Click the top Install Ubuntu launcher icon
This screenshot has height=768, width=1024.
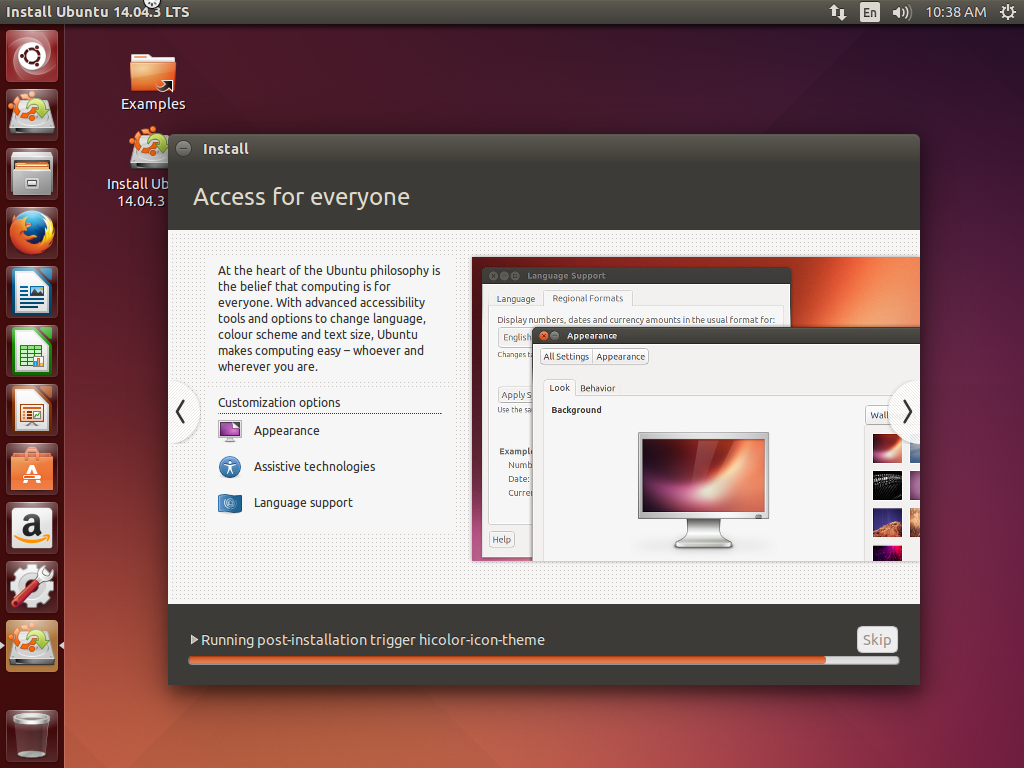32,115
